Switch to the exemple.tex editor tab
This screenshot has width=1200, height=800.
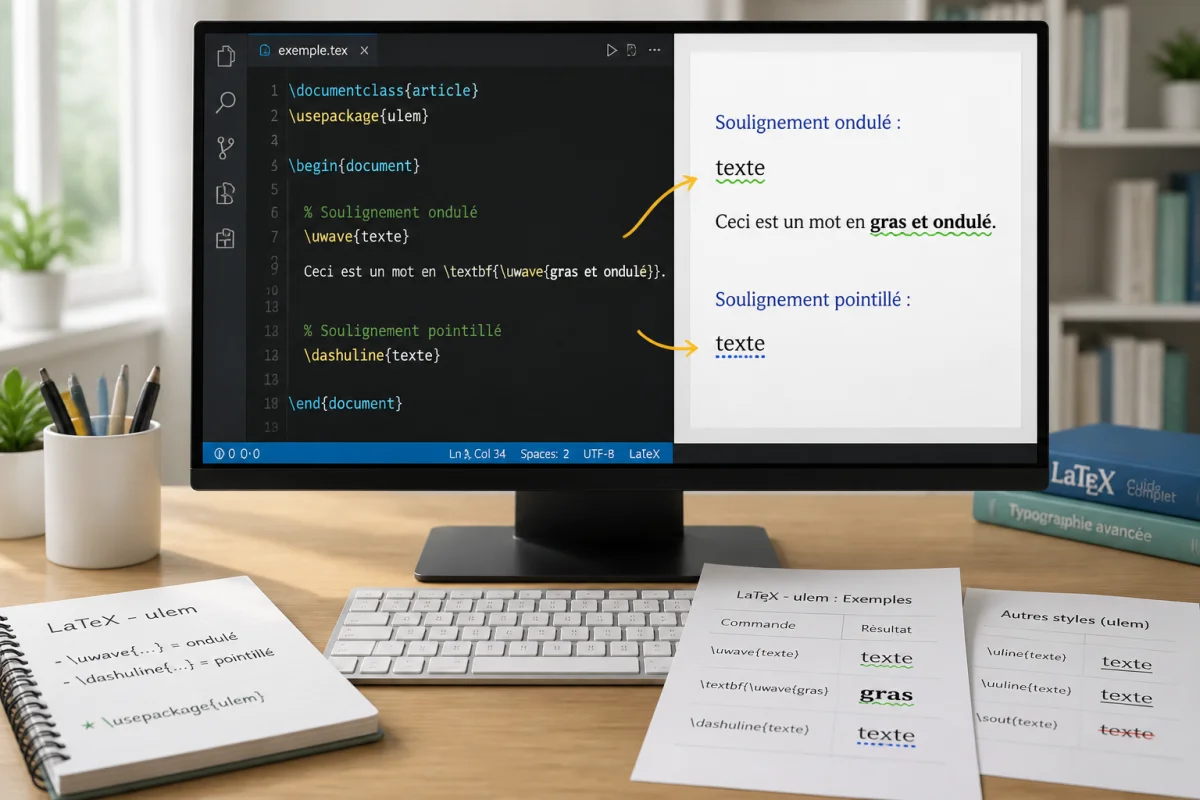point(313,50)
